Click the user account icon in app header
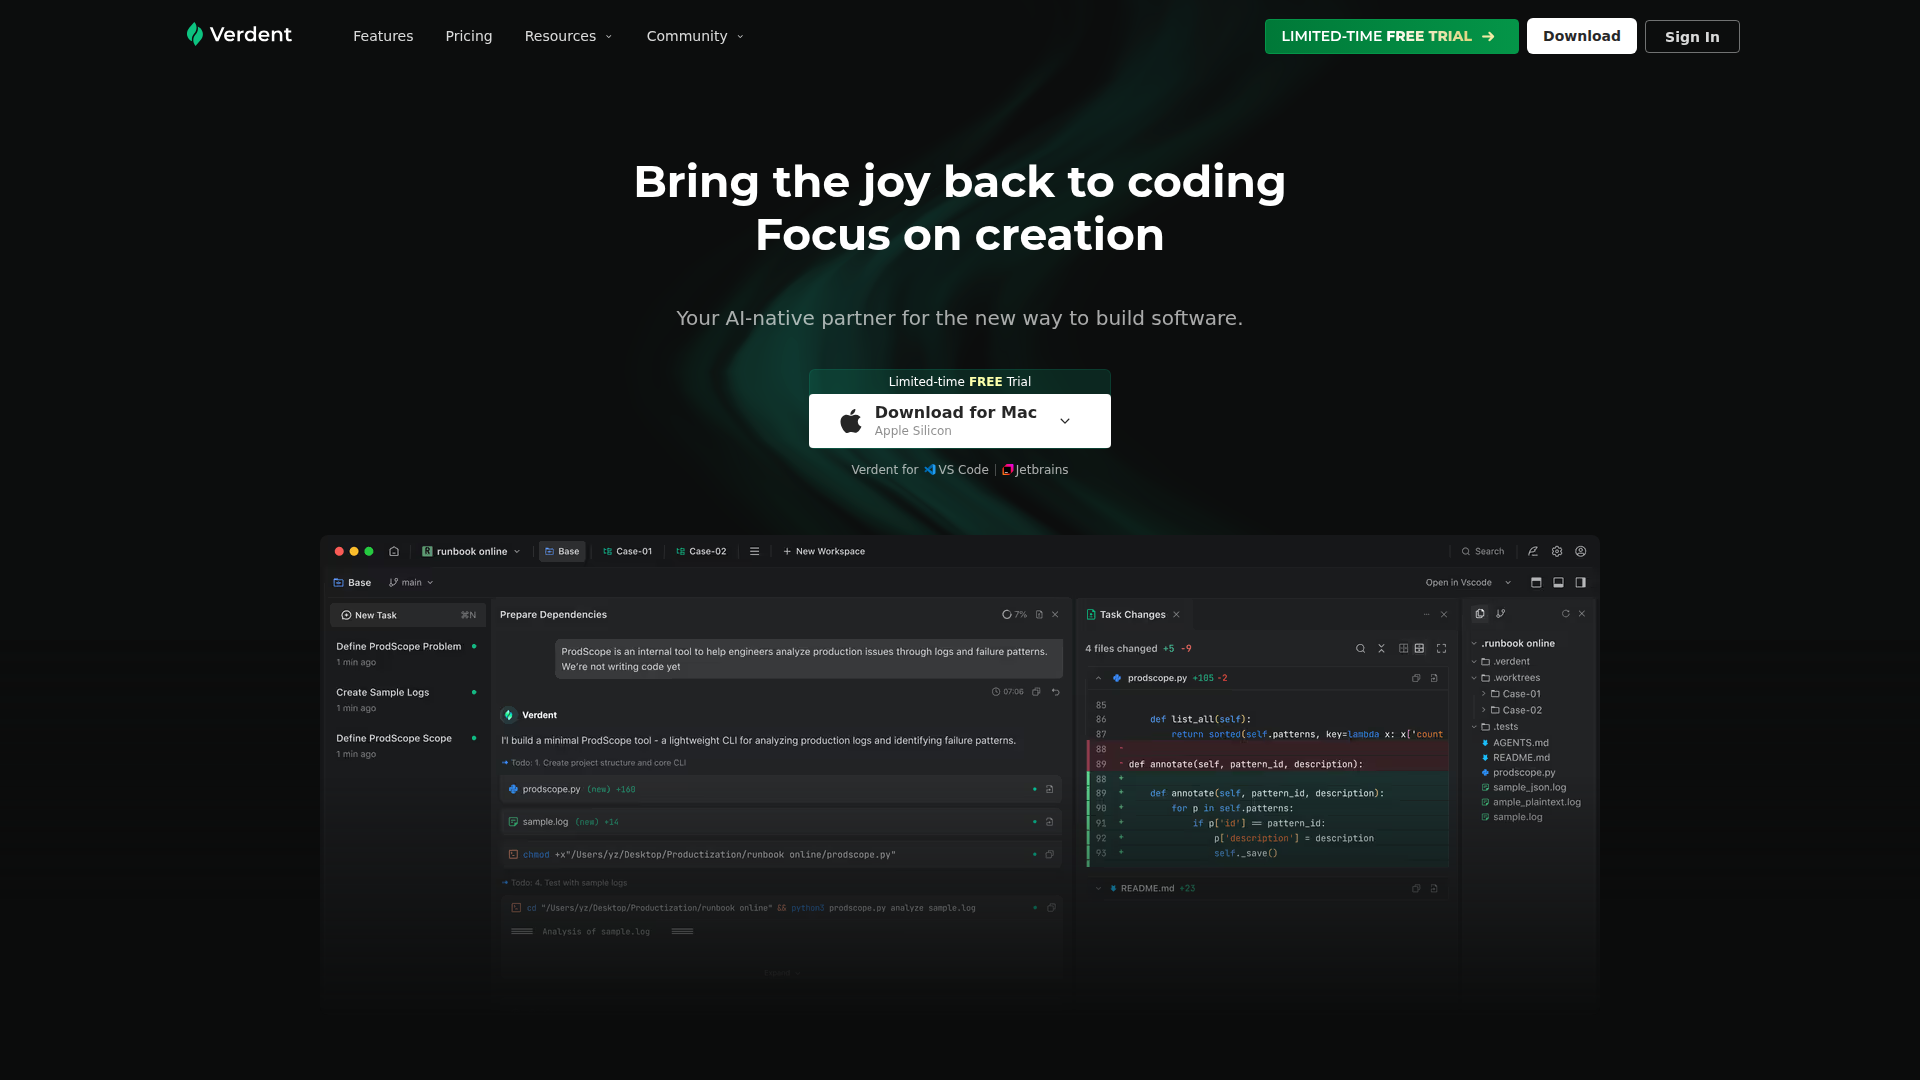1920x1080 pixels. [1581, 551]
